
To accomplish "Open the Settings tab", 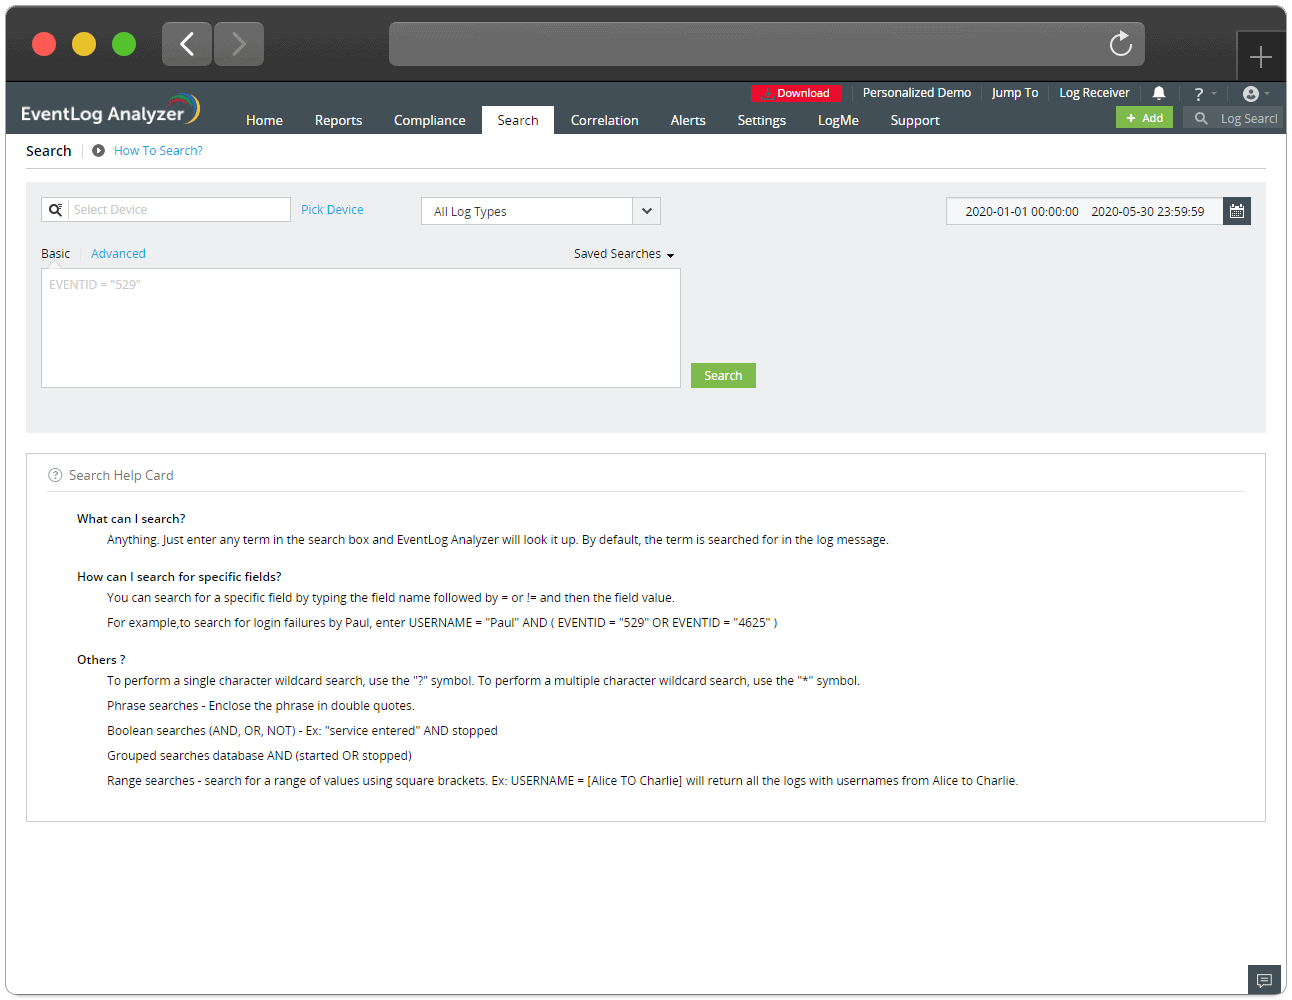I will coord(762,120).
